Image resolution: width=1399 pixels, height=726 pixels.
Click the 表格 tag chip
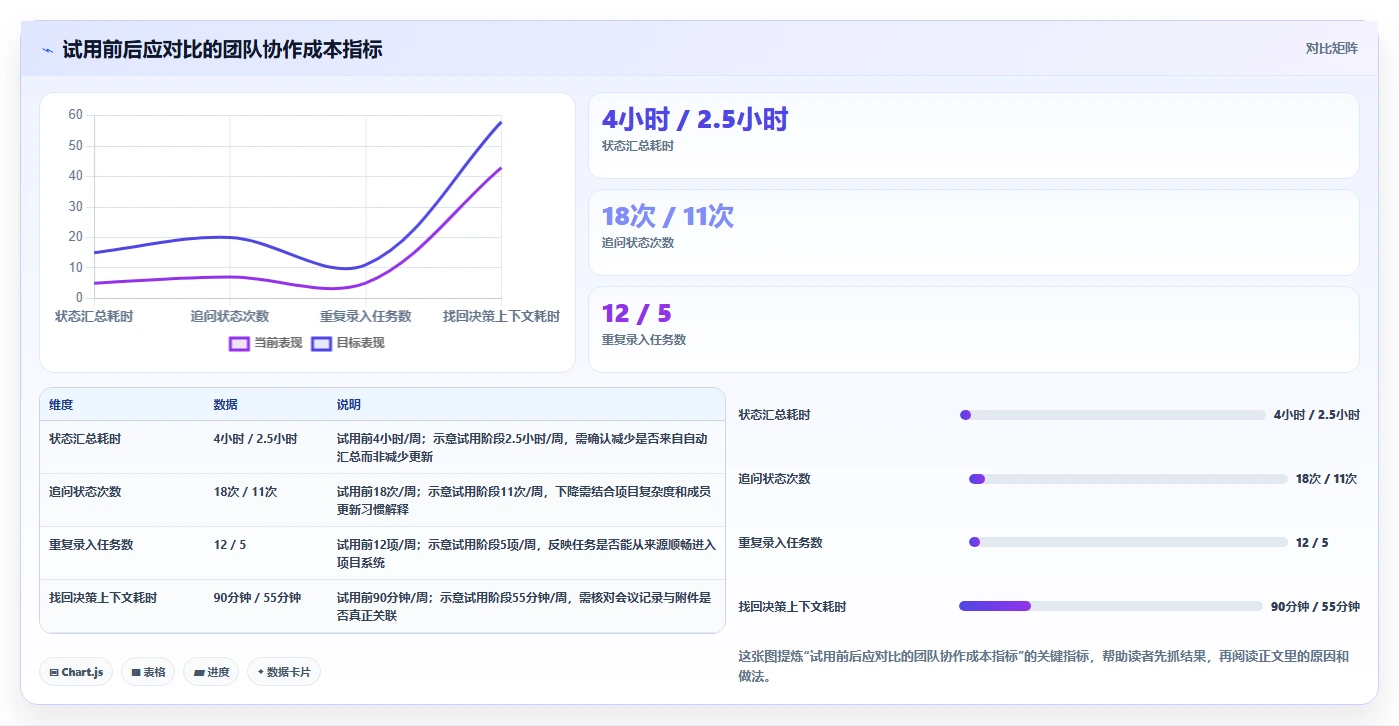[149, 672]
